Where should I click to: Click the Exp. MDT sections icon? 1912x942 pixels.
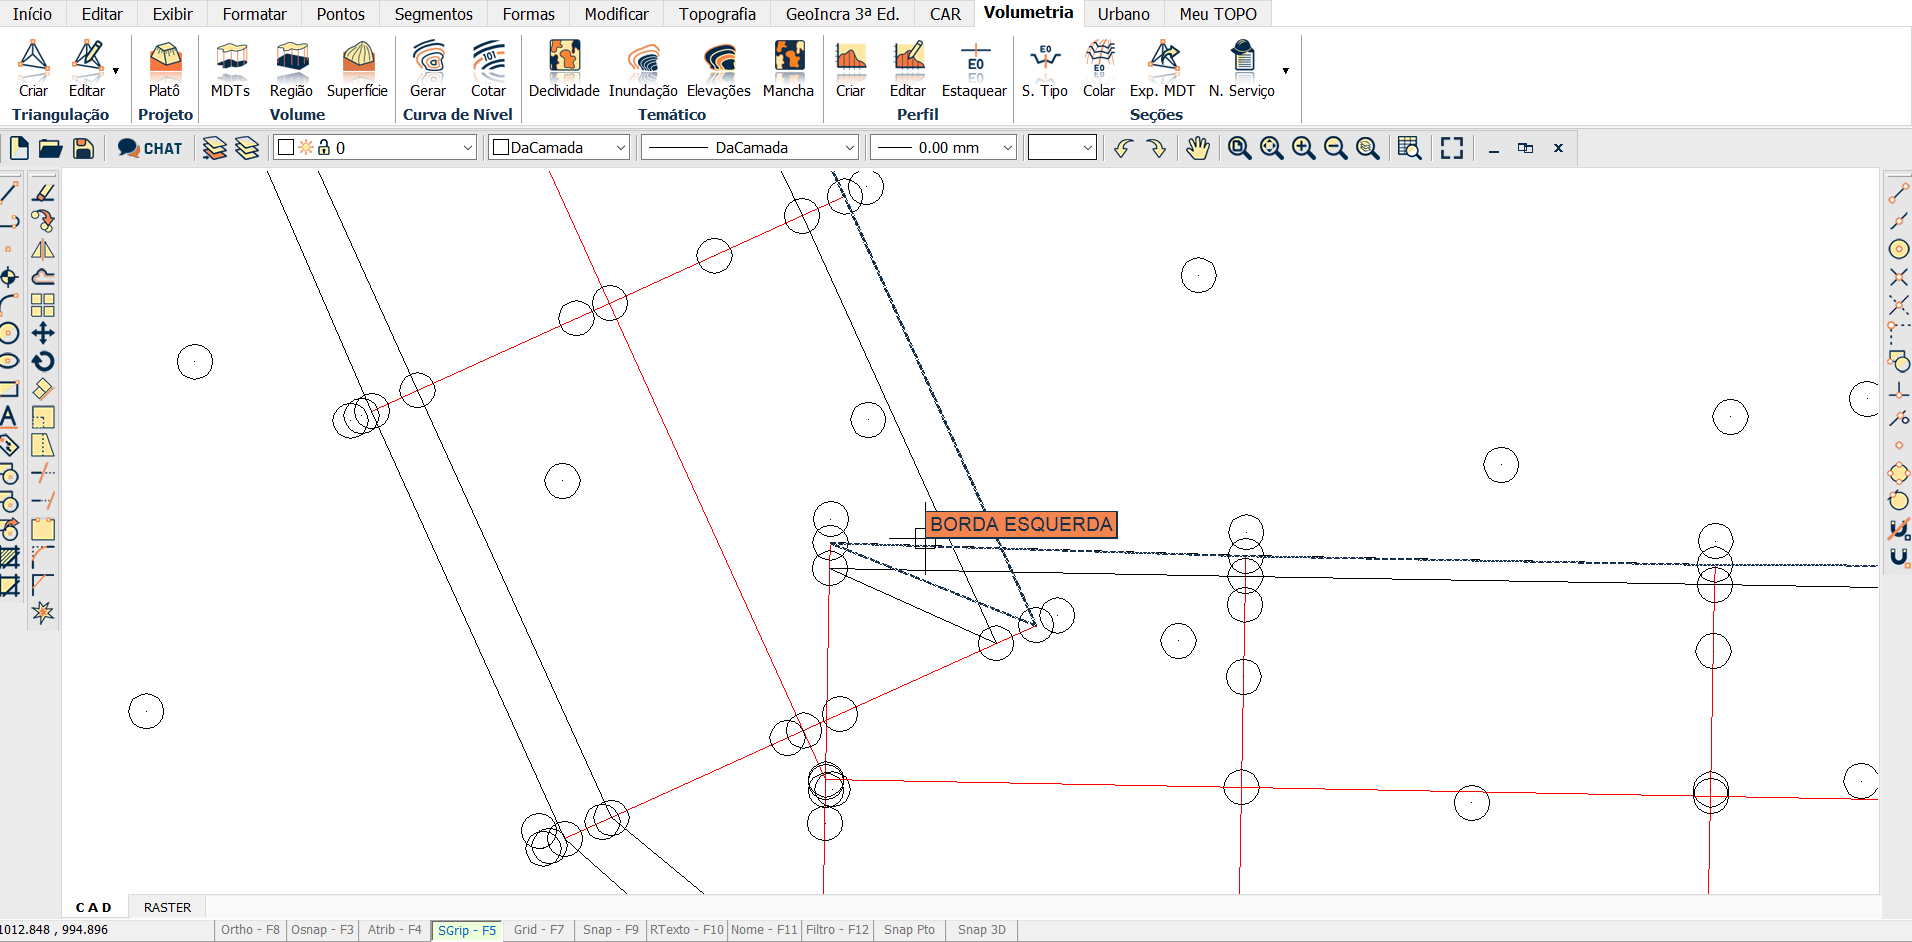pyautogui.click(x=1162, y=68)
